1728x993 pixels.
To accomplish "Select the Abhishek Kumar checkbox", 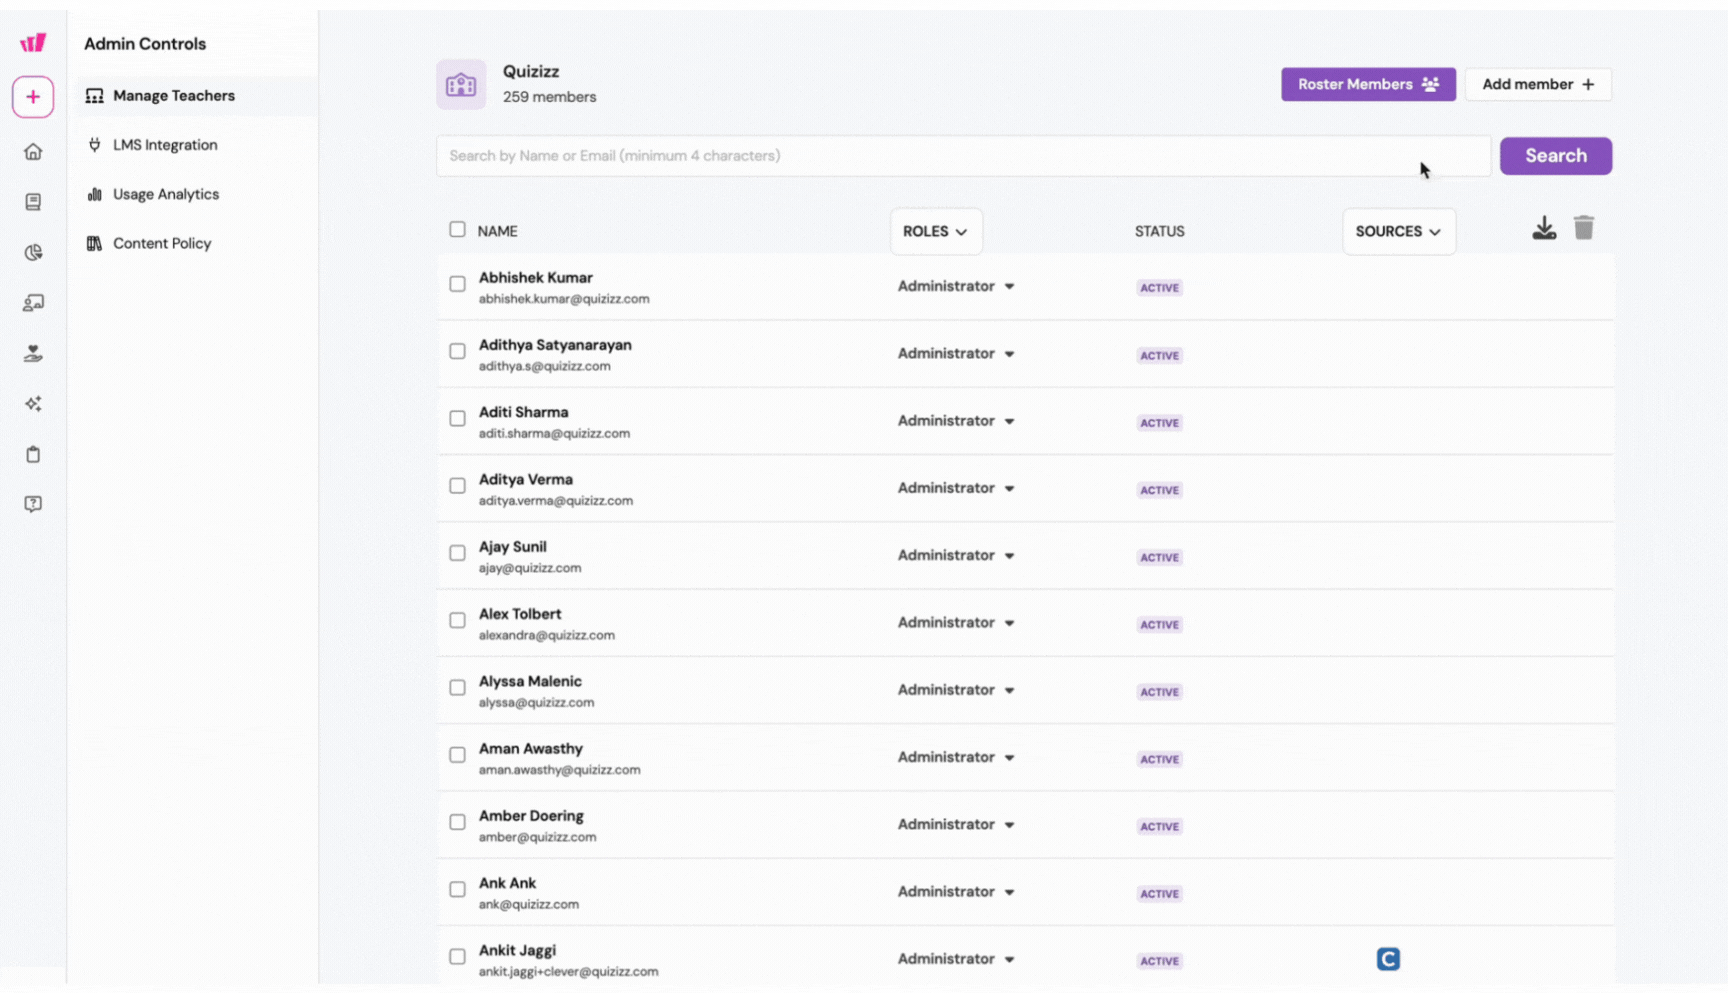I will 457,284.
